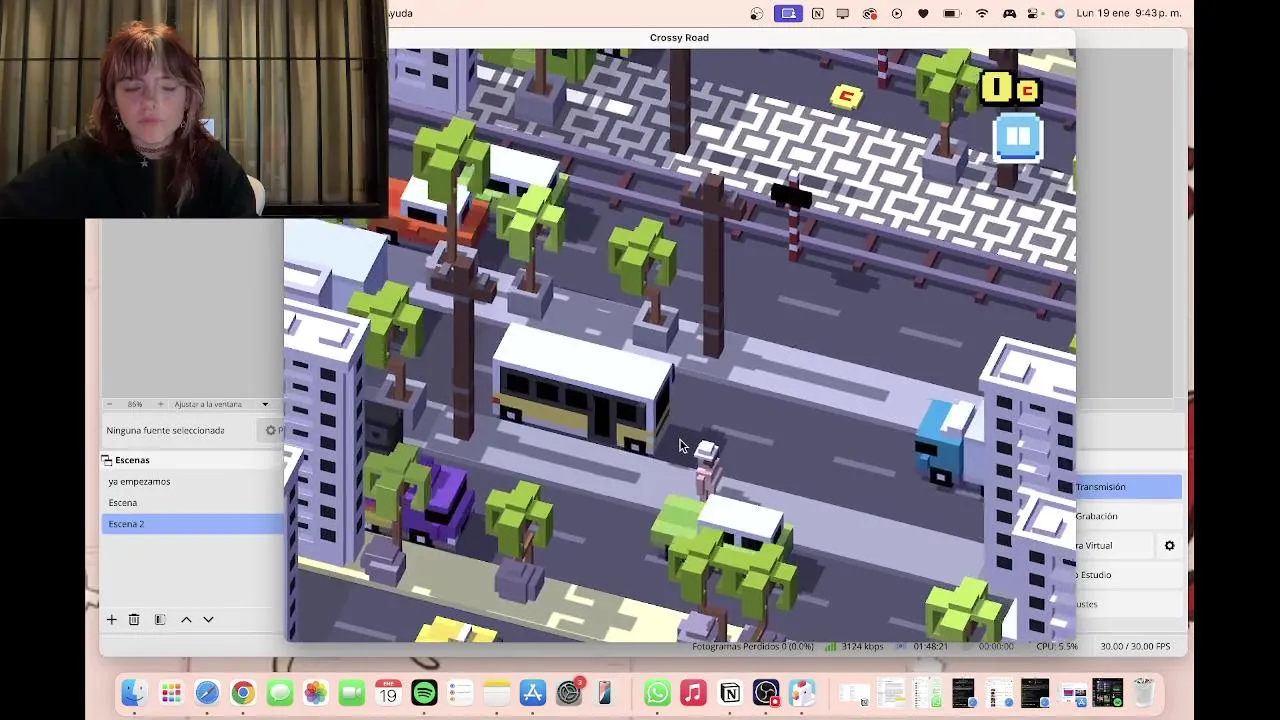1280x720 pixels.
Task: Add a new scene in OBS
Action: pos(112,619)
